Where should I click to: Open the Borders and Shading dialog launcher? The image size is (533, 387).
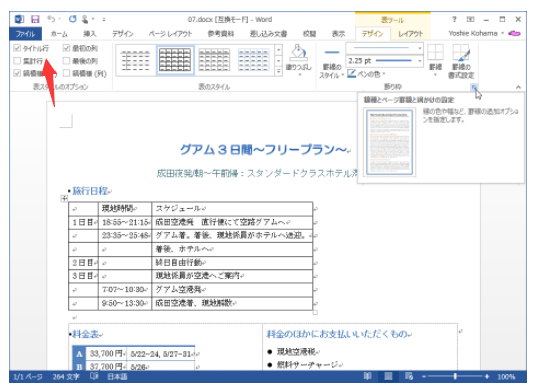click(474, 87)
